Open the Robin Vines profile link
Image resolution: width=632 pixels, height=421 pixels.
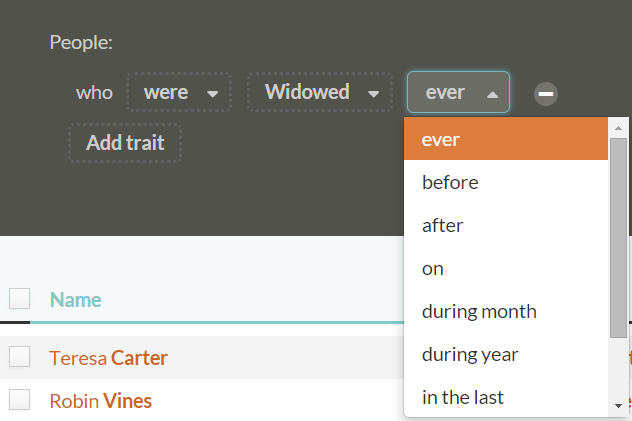point(100,401)
